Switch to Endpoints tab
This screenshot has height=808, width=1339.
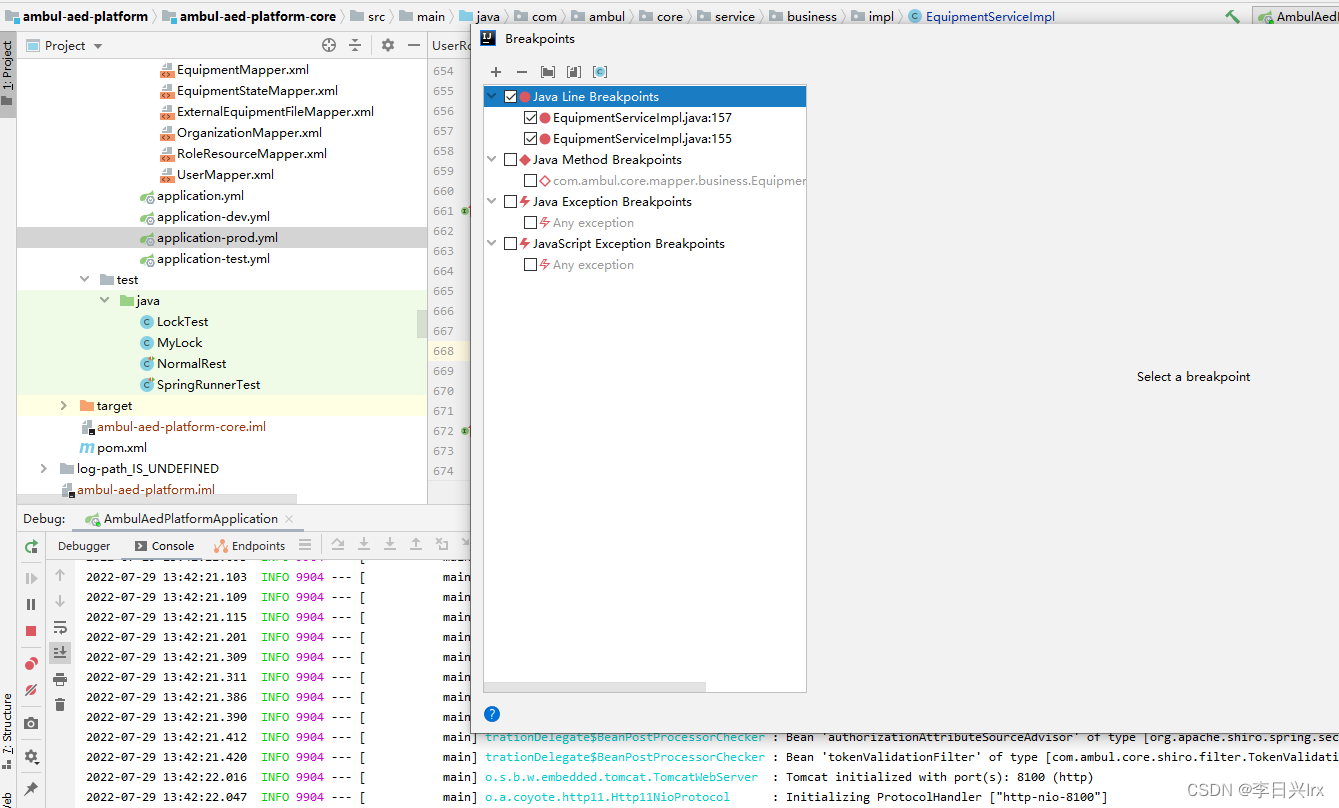250,546
